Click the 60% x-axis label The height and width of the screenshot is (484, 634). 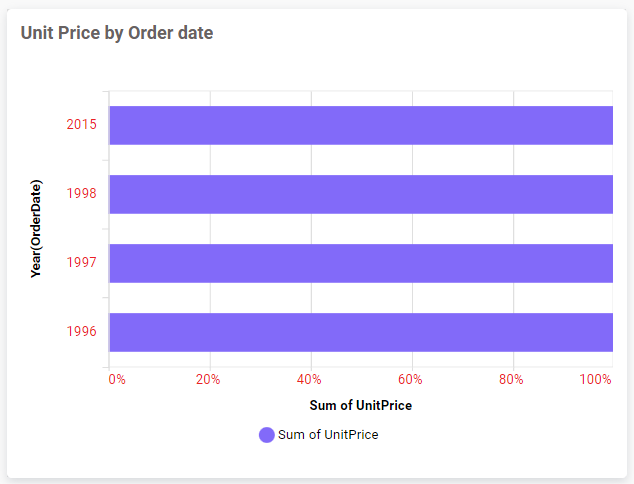410,380
